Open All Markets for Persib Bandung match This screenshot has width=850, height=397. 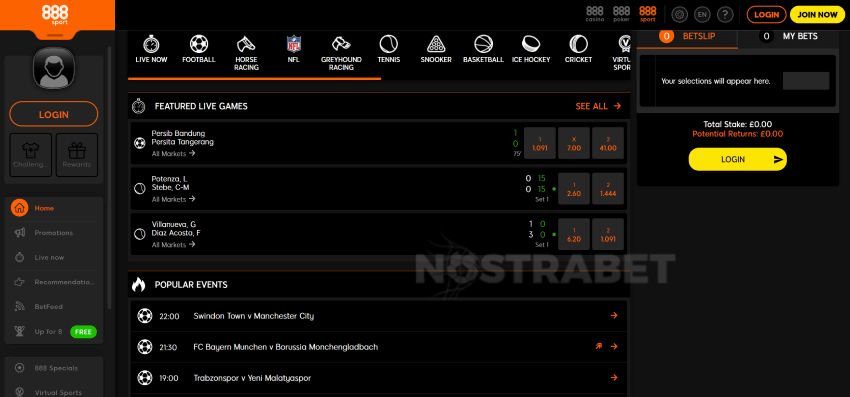point(173,153)
